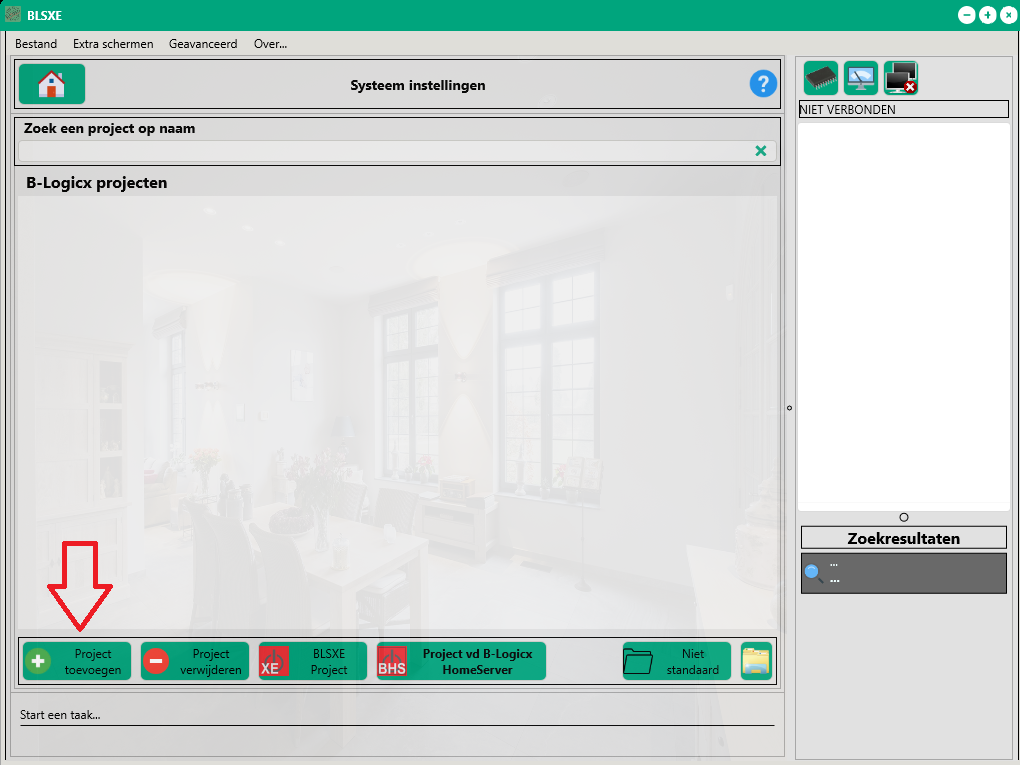Close the BLSXE window
The height and width of the screenshot is (765, 1020).
point(1008,15)
